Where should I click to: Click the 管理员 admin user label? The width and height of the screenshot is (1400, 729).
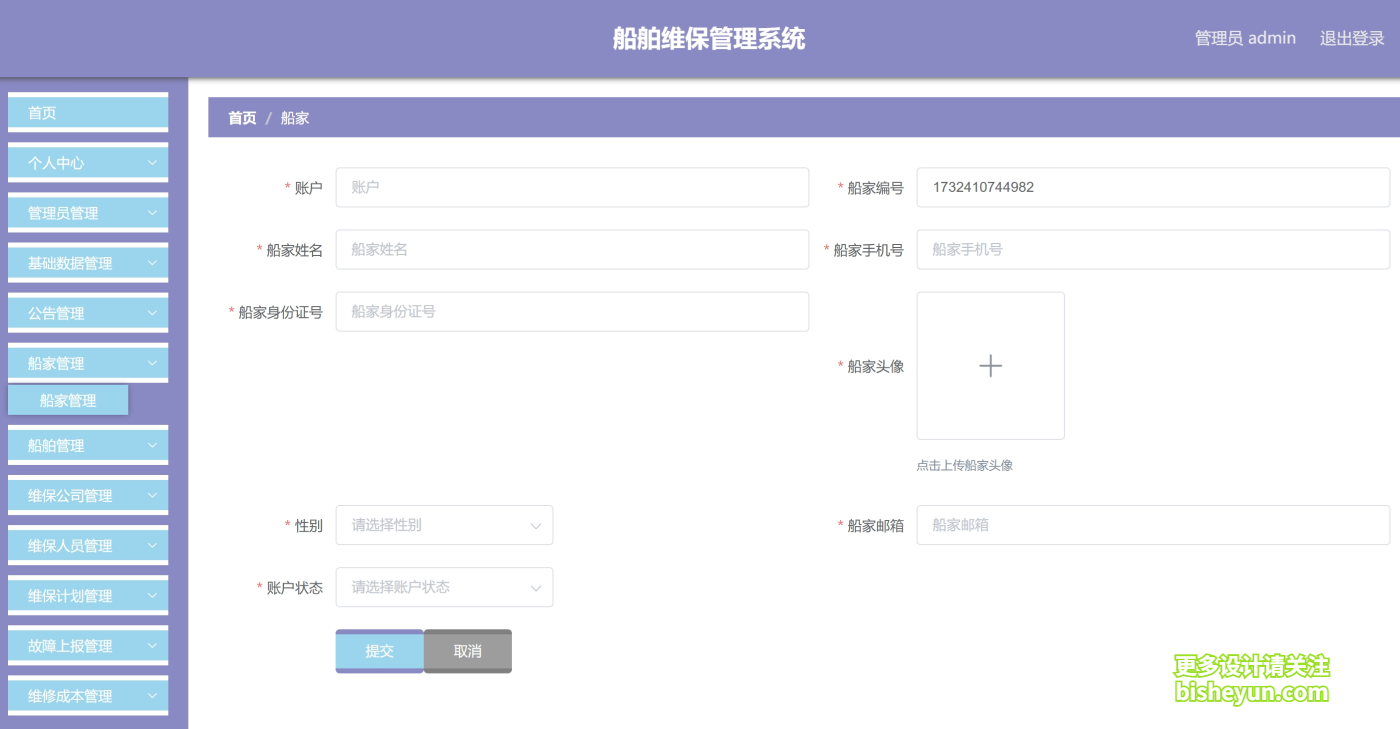coord(1245,38)
